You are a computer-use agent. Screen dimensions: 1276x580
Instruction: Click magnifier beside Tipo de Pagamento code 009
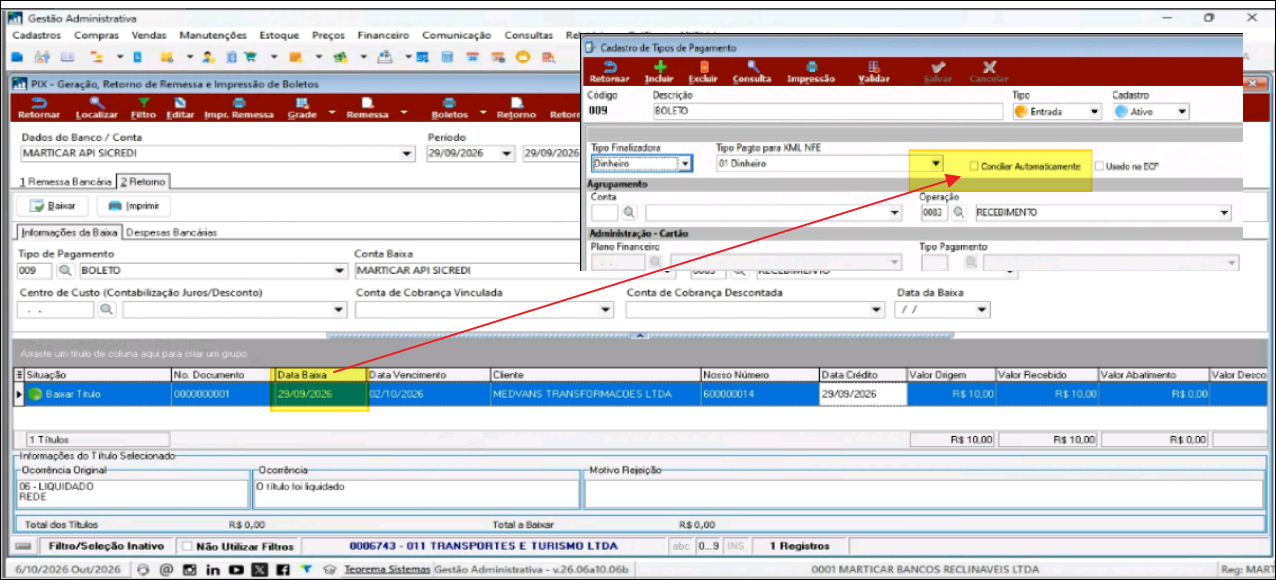[x=65, y=270]
